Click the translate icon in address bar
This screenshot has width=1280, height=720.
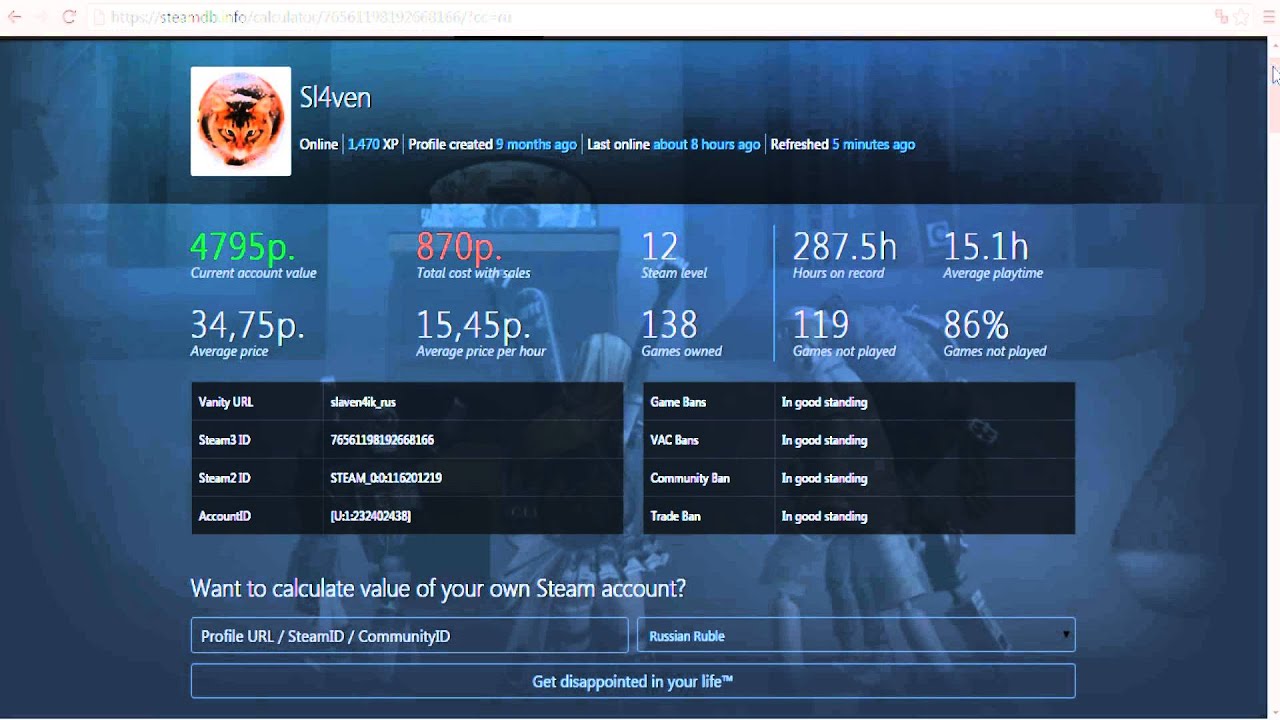pos(1221,17)
